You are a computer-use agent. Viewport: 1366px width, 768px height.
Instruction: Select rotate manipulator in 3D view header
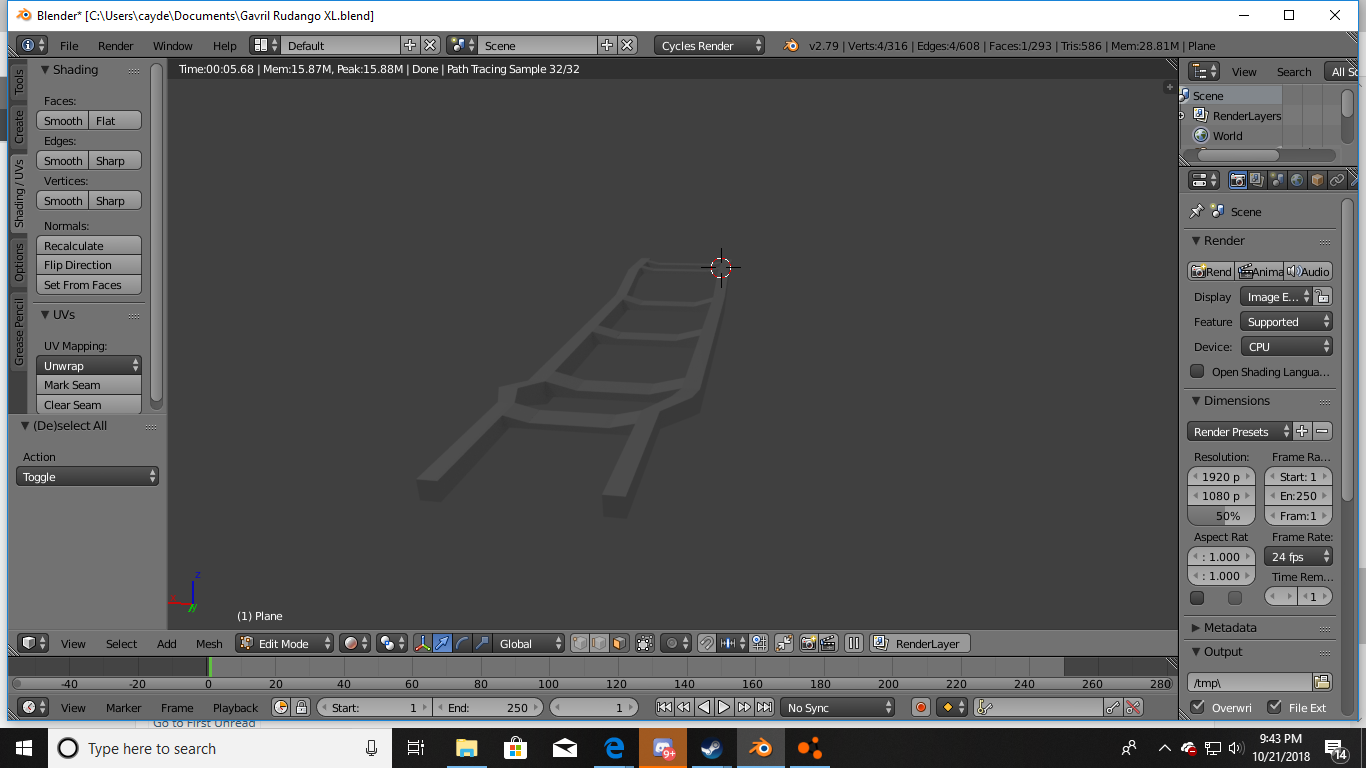tap(462, 643)
